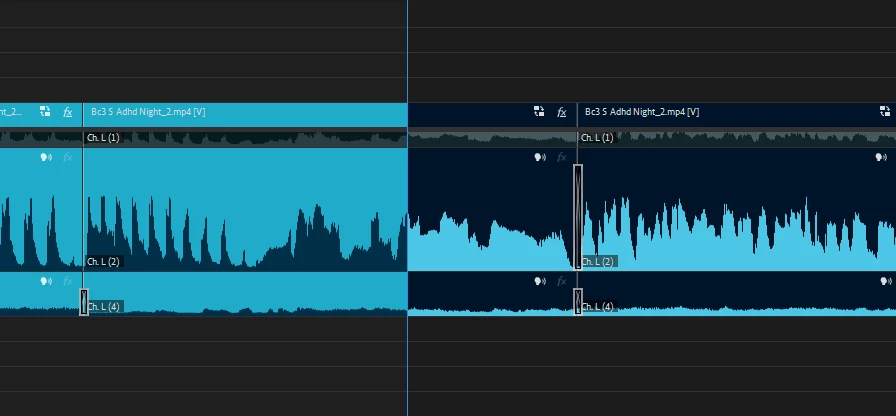The image size is (896, 416).
Task: Open the fx badge on the dark video clip after the playhead
Action: tap(562, 112)
